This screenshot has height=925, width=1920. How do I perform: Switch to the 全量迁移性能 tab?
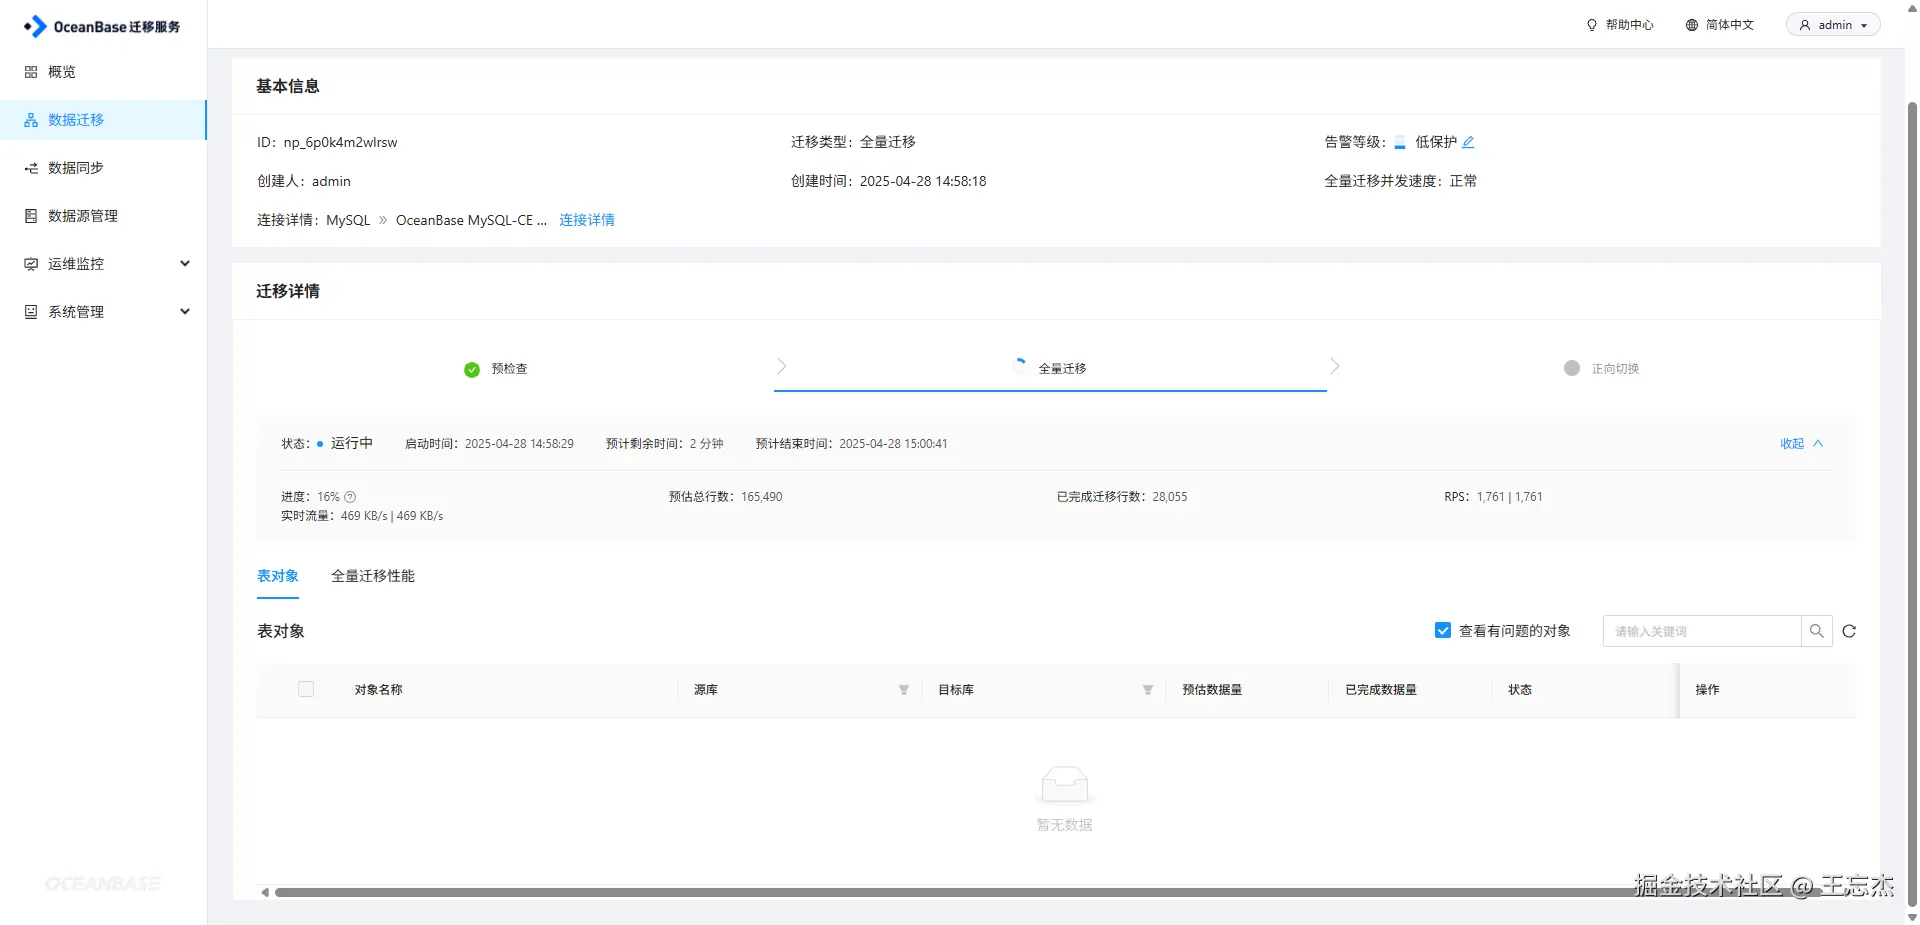pyautogui.click(x=373, y=576)
